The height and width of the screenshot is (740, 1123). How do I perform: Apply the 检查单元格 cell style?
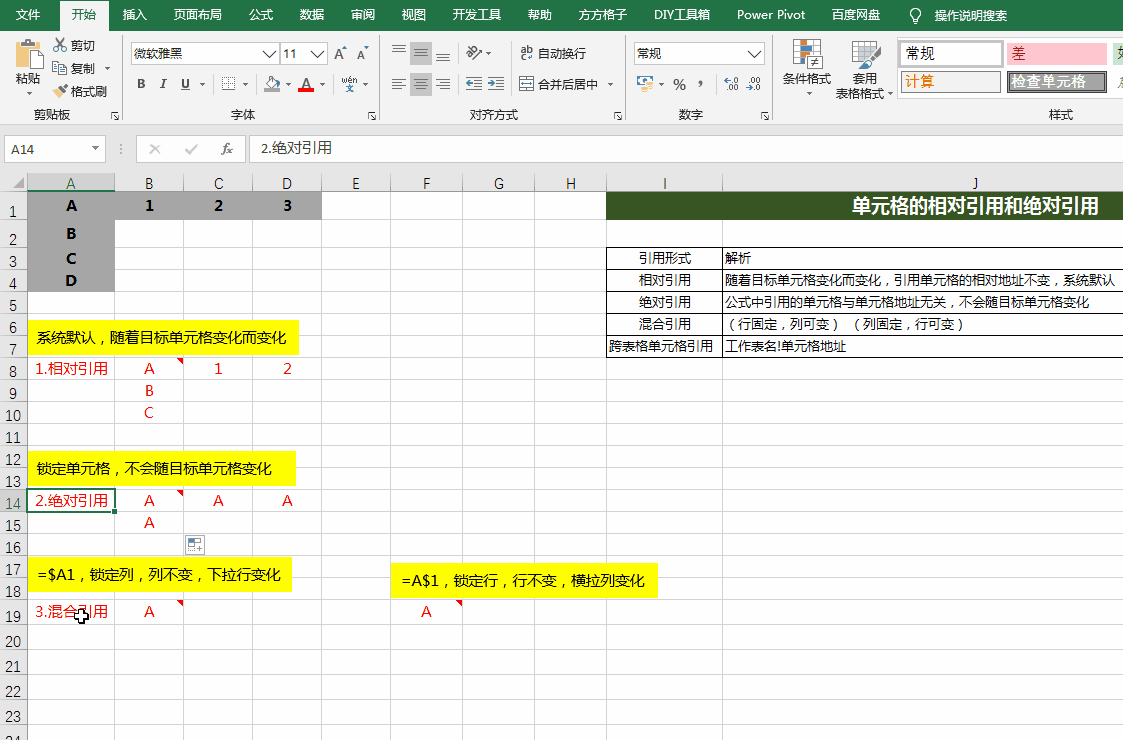[x=1056, y=82]
